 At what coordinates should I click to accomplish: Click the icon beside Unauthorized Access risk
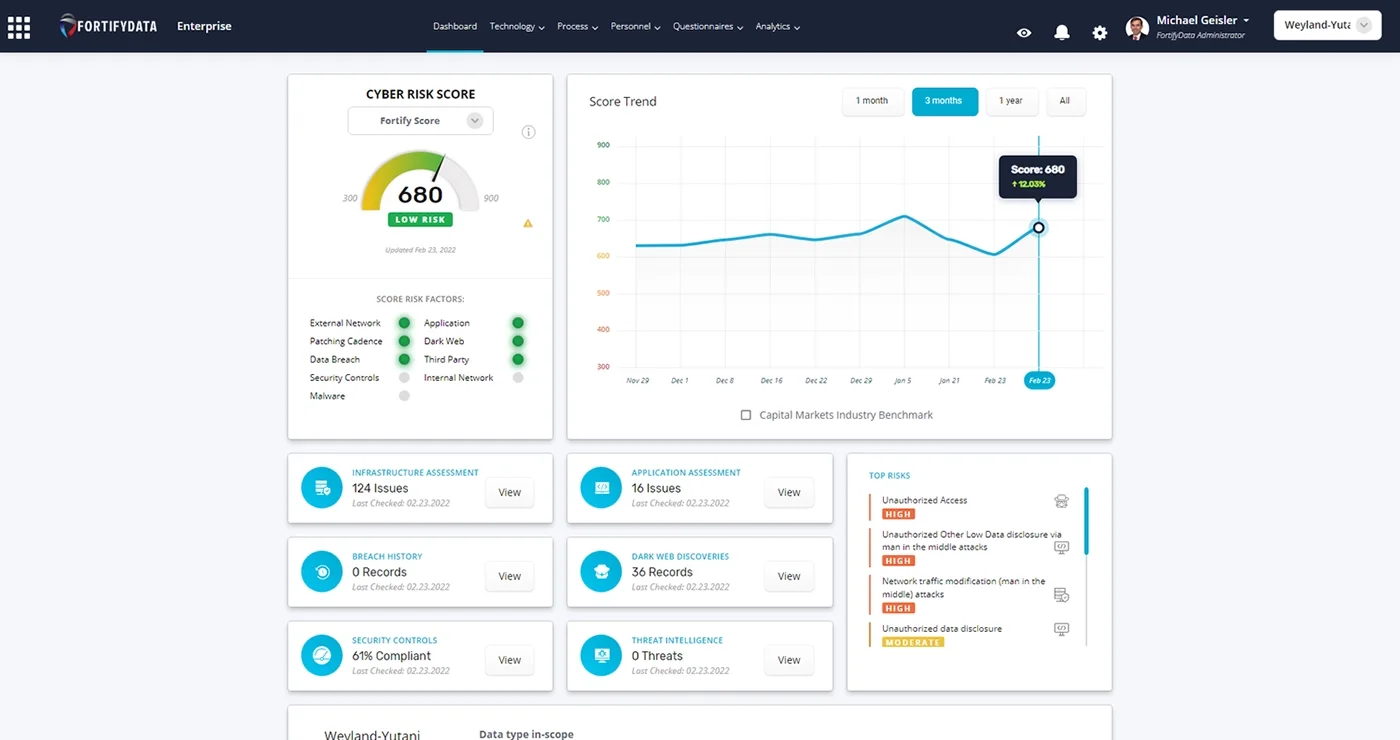pyautogui.click(x=1062, y=501)
